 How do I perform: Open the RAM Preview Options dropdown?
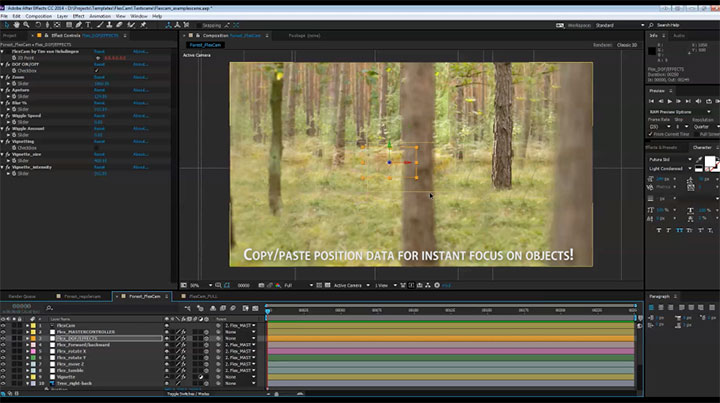tap(680, 112)
